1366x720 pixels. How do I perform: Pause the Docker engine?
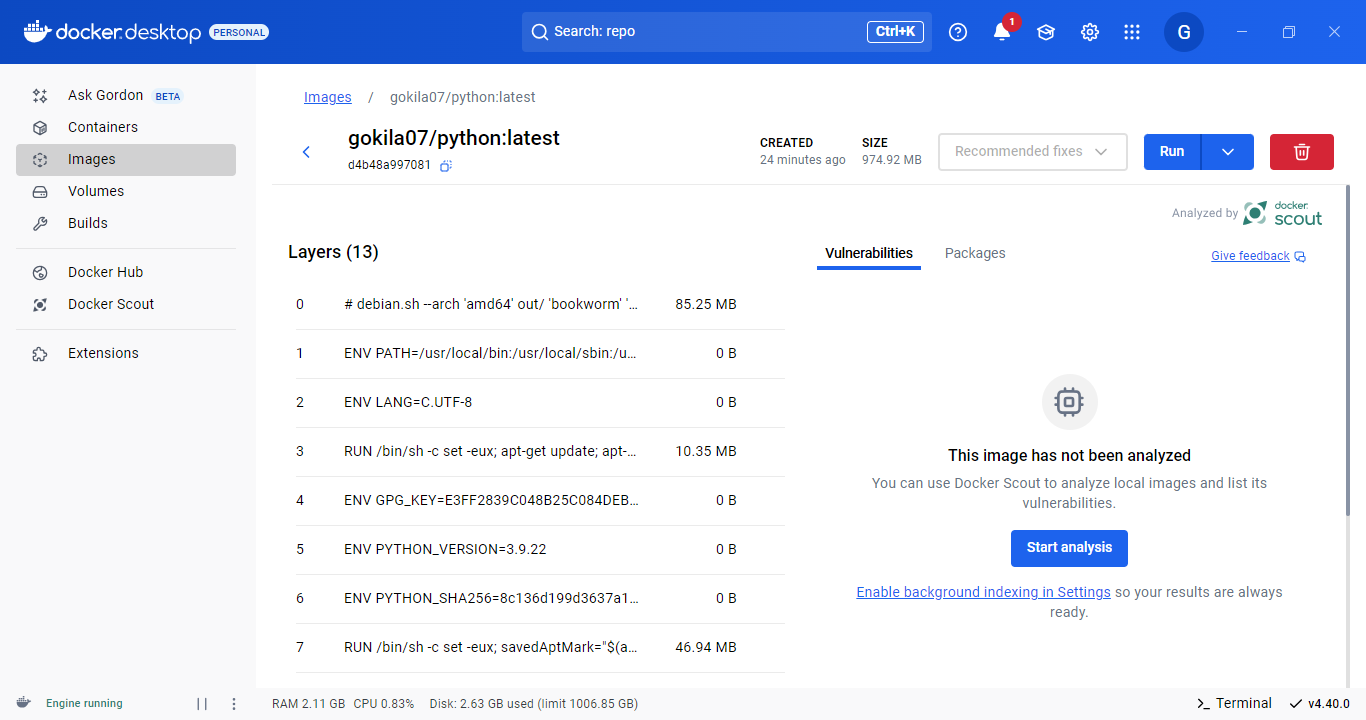click(202, 704)
